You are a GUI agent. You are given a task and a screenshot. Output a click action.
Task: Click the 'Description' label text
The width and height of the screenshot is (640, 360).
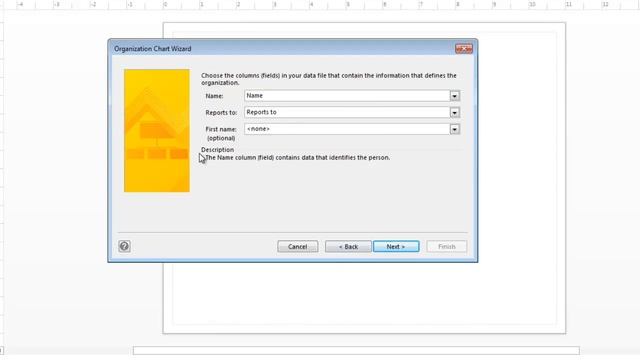click(218, 150)
